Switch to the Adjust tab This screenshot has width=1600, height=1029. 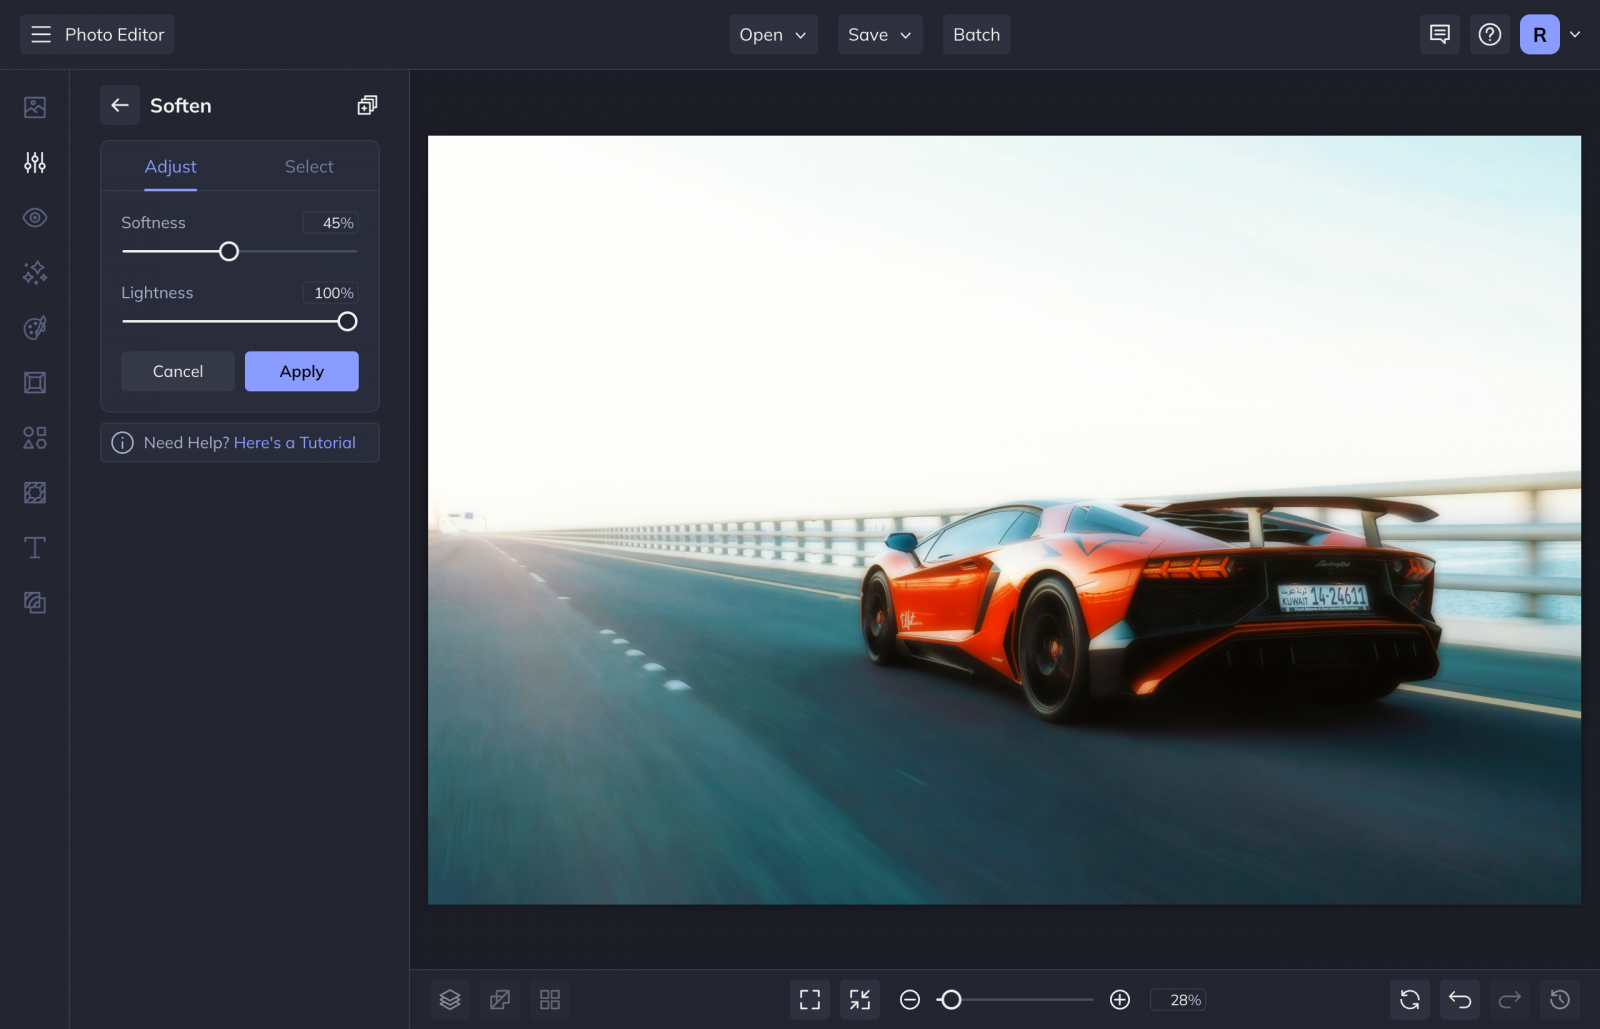[x=170, y=166]
